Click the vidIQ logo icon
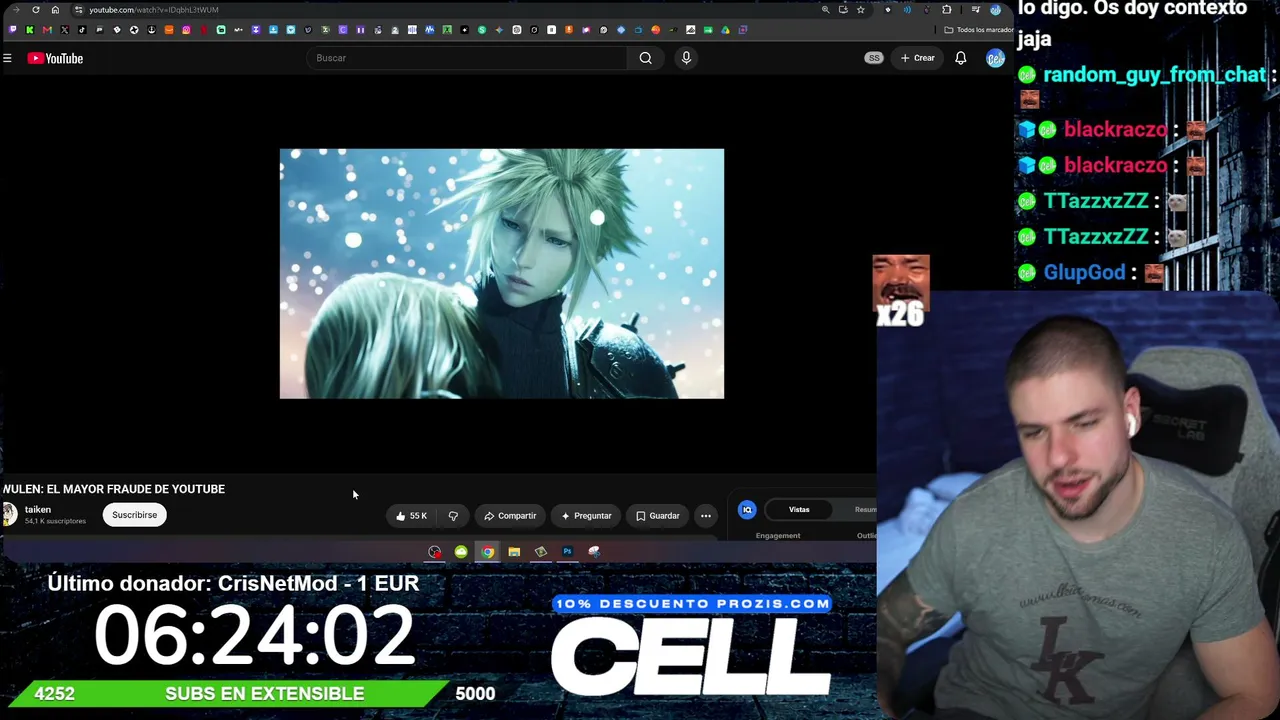The width and height of the screenshot is (1280, 720). tap(747, 510)
